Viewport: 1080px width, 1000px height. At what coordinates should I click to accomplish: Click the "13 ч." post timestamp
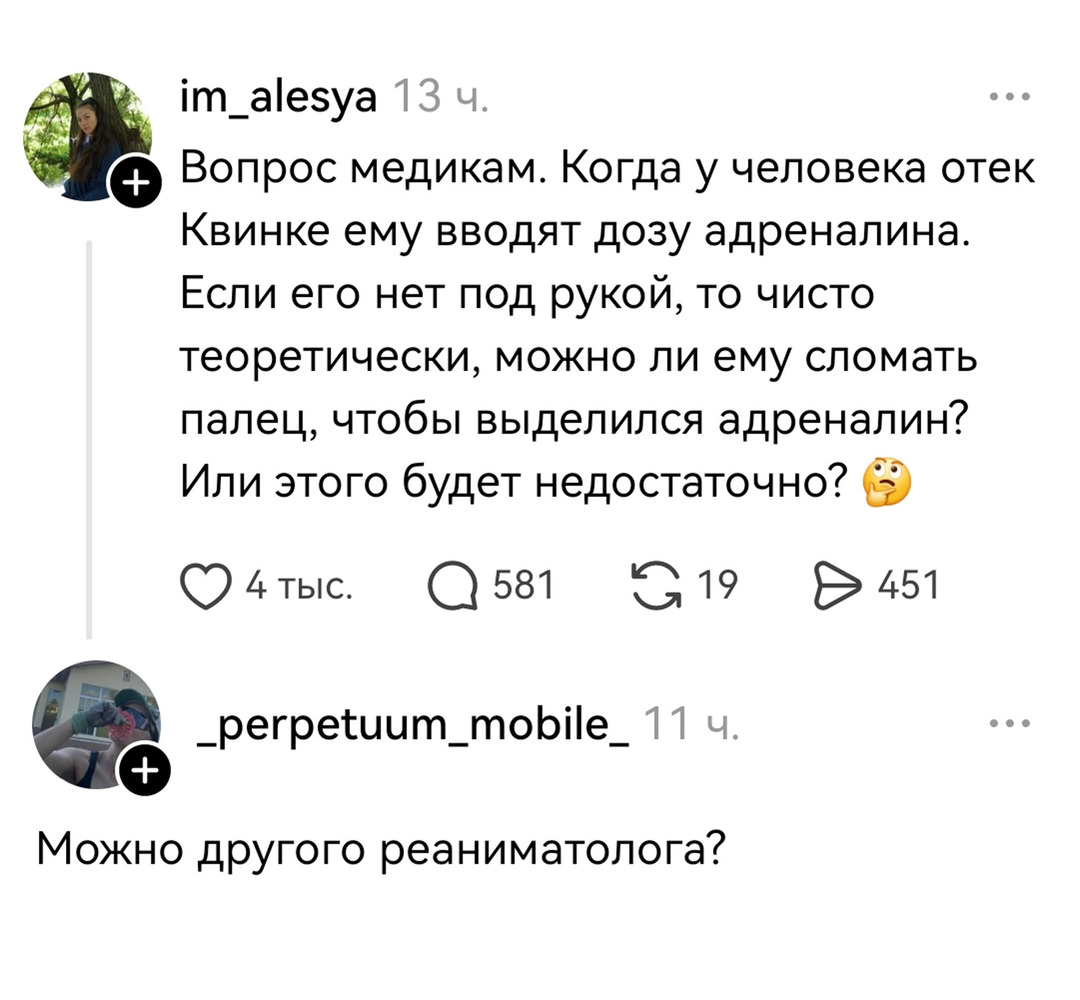point(438,98)
